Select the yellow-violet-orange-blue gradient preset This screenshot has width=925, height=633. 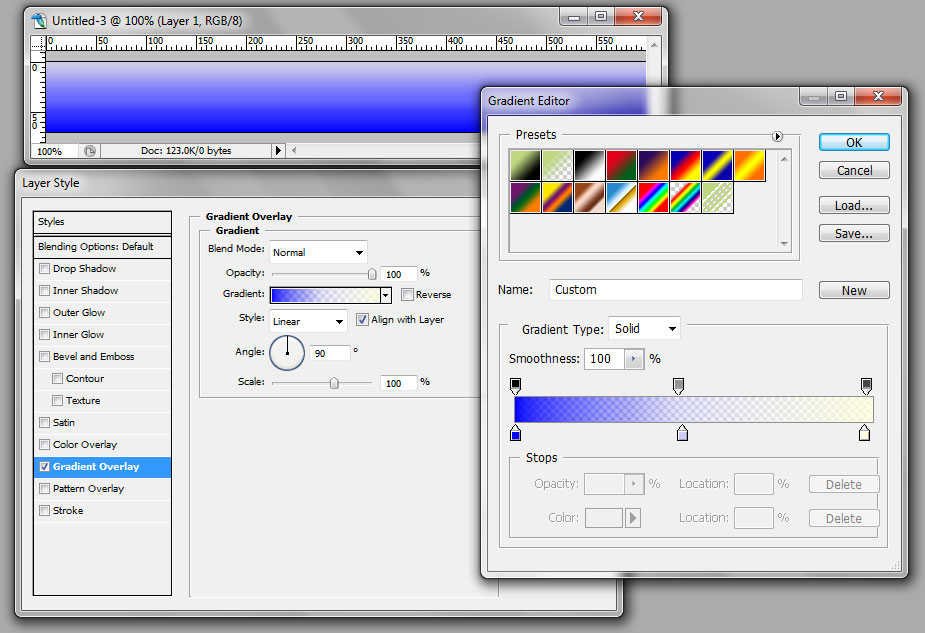(x=557, y=197)
